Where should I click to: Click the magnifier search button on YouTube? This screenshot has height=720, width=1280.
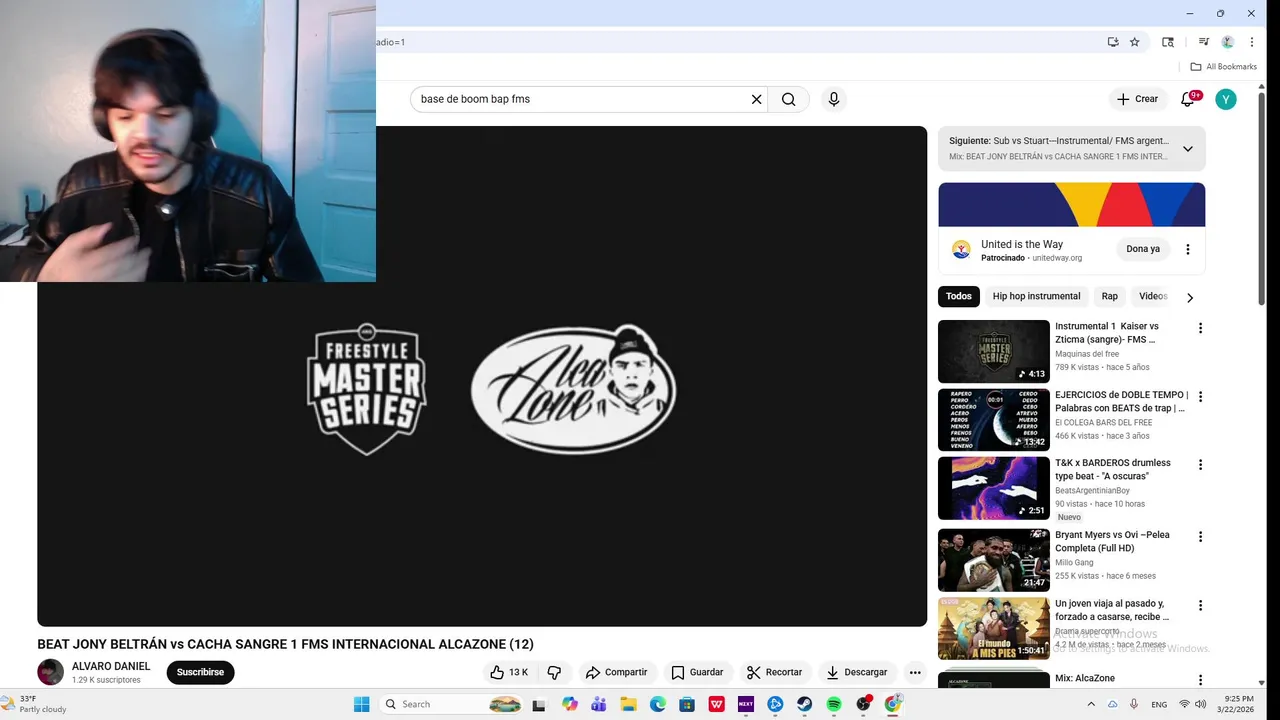(789, 99)
